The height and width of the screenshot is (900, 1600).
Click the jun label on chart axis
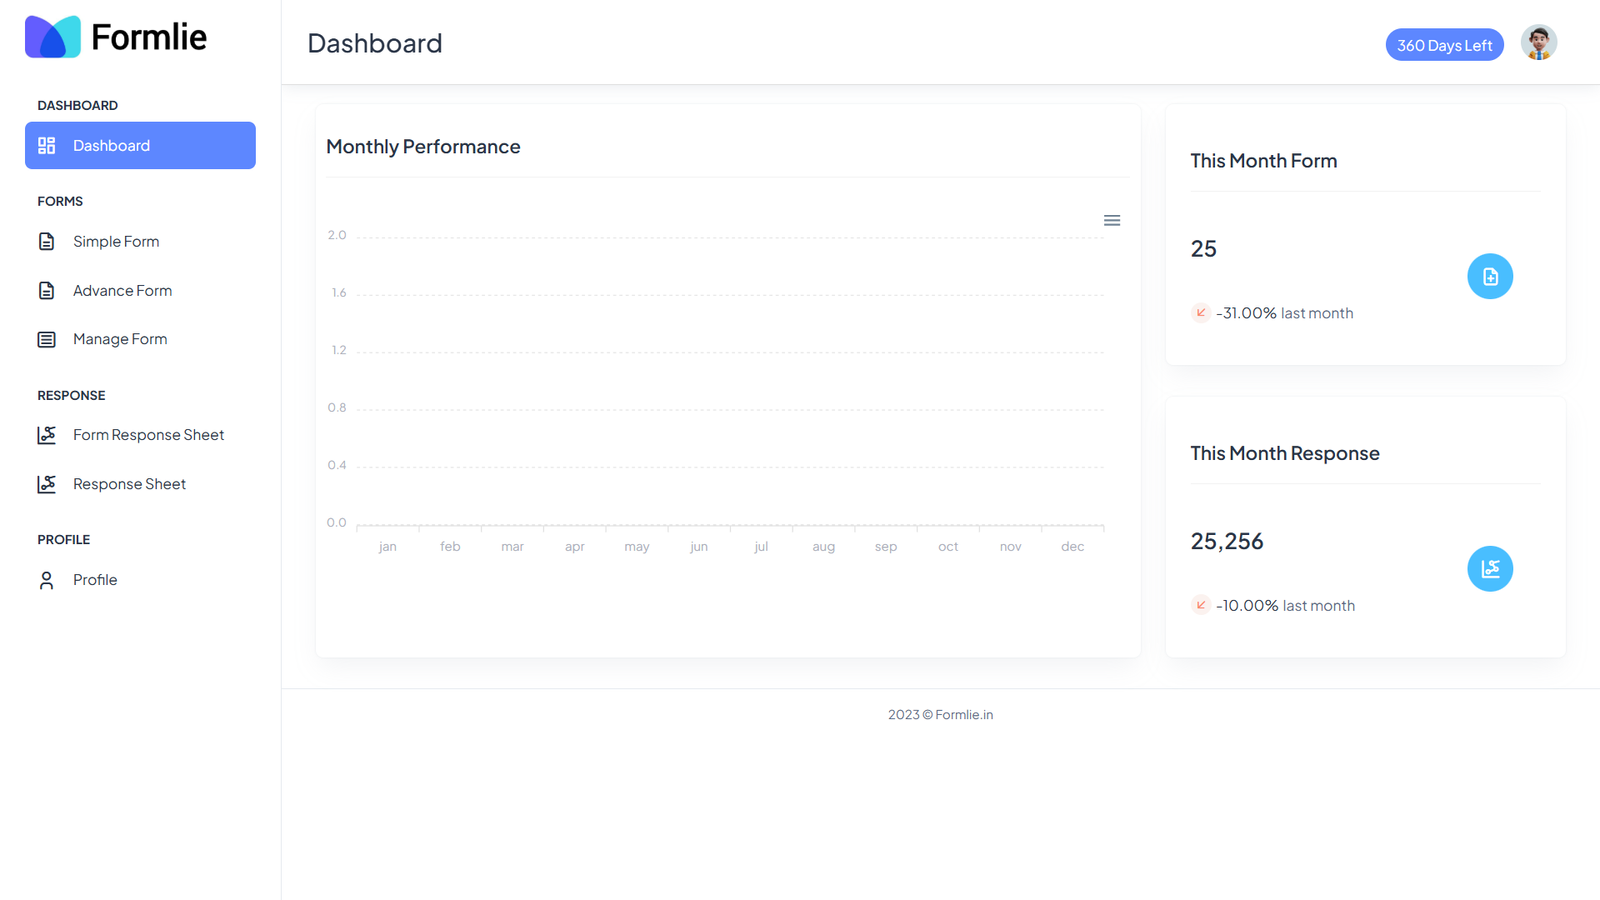point(699,547)
